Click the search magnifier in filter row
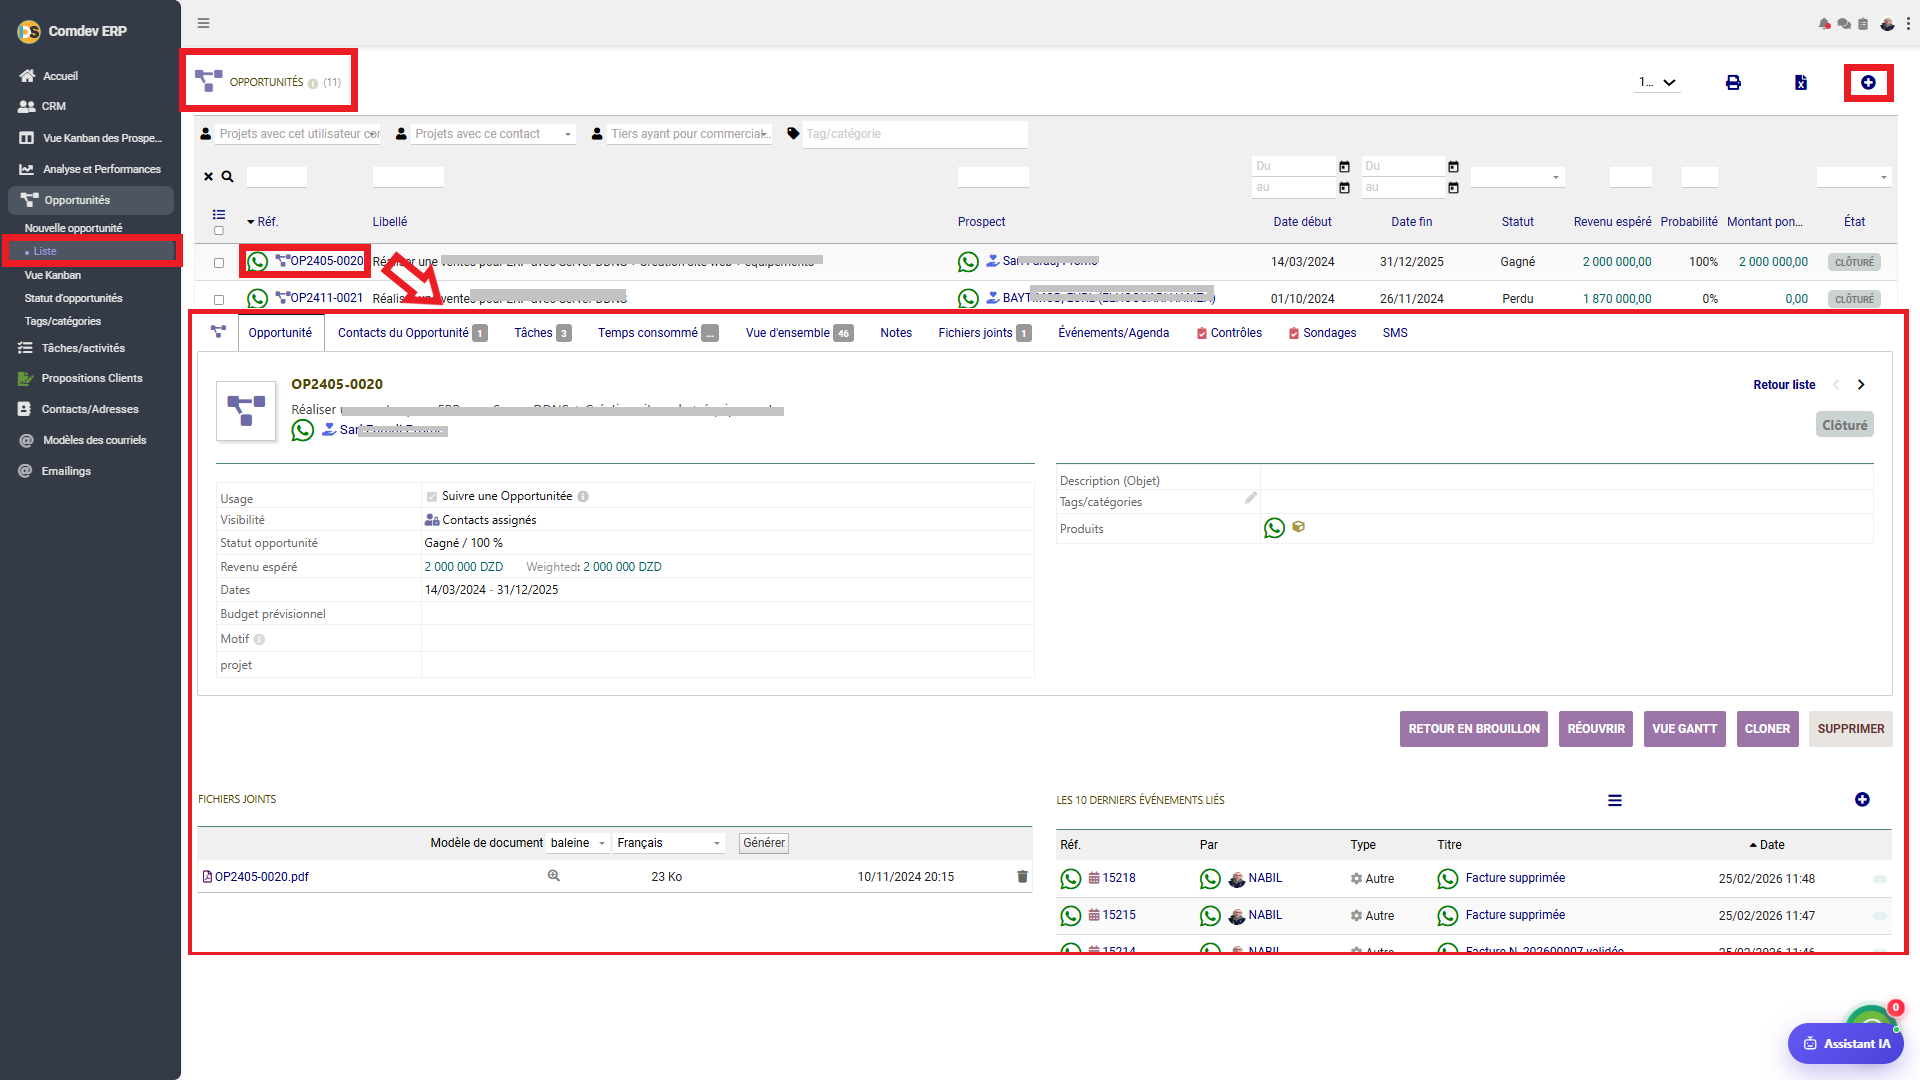This screenshot has height=1080, width=1920. pos(227,177)
